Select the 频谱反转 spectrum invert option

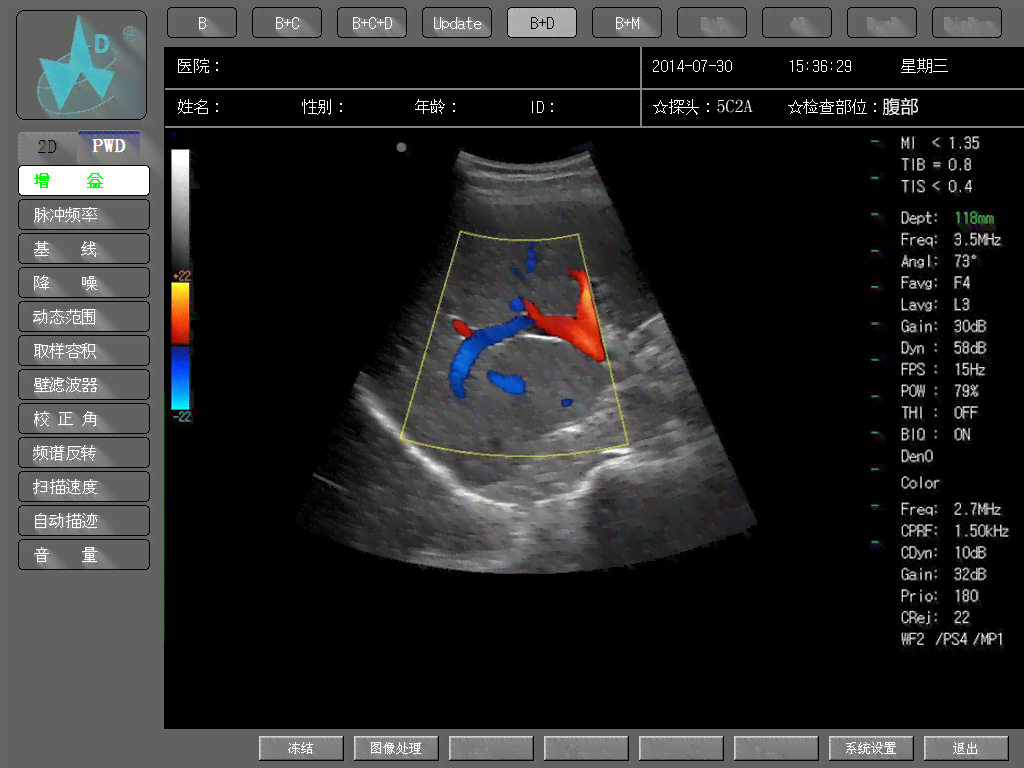click(84, 452)
